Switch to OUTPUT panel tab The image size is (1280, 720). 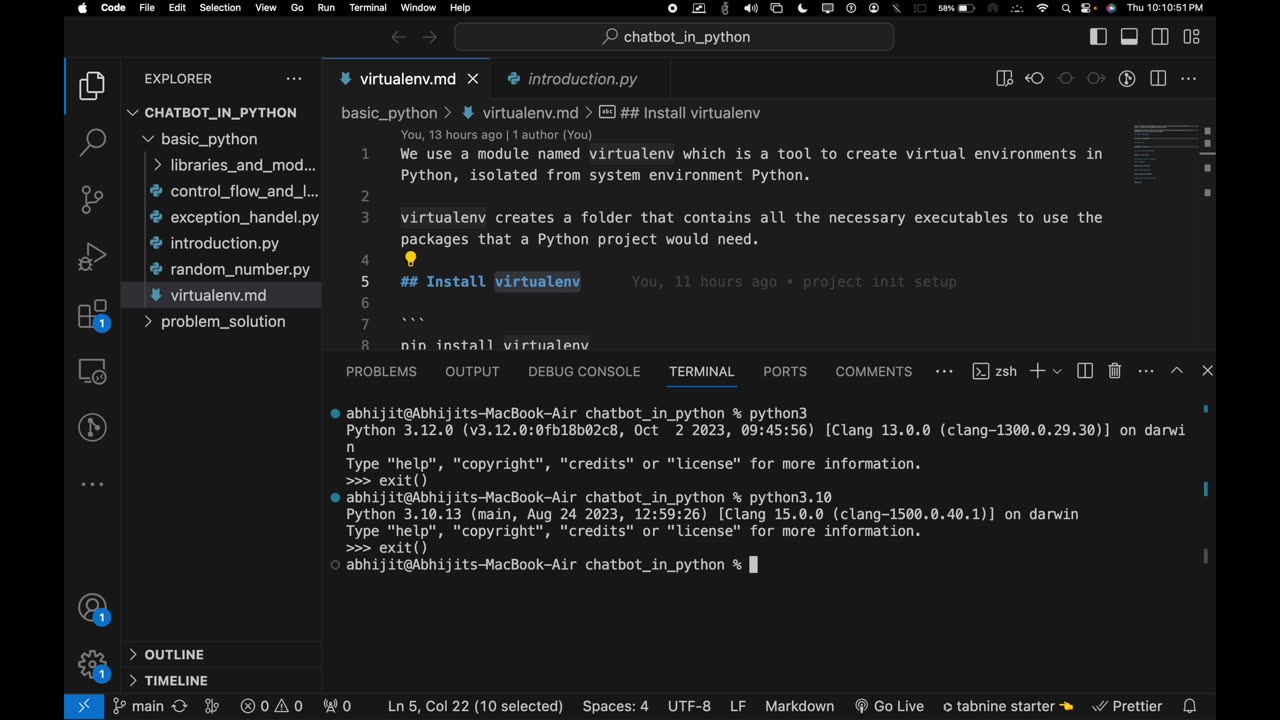pos(472,371)
